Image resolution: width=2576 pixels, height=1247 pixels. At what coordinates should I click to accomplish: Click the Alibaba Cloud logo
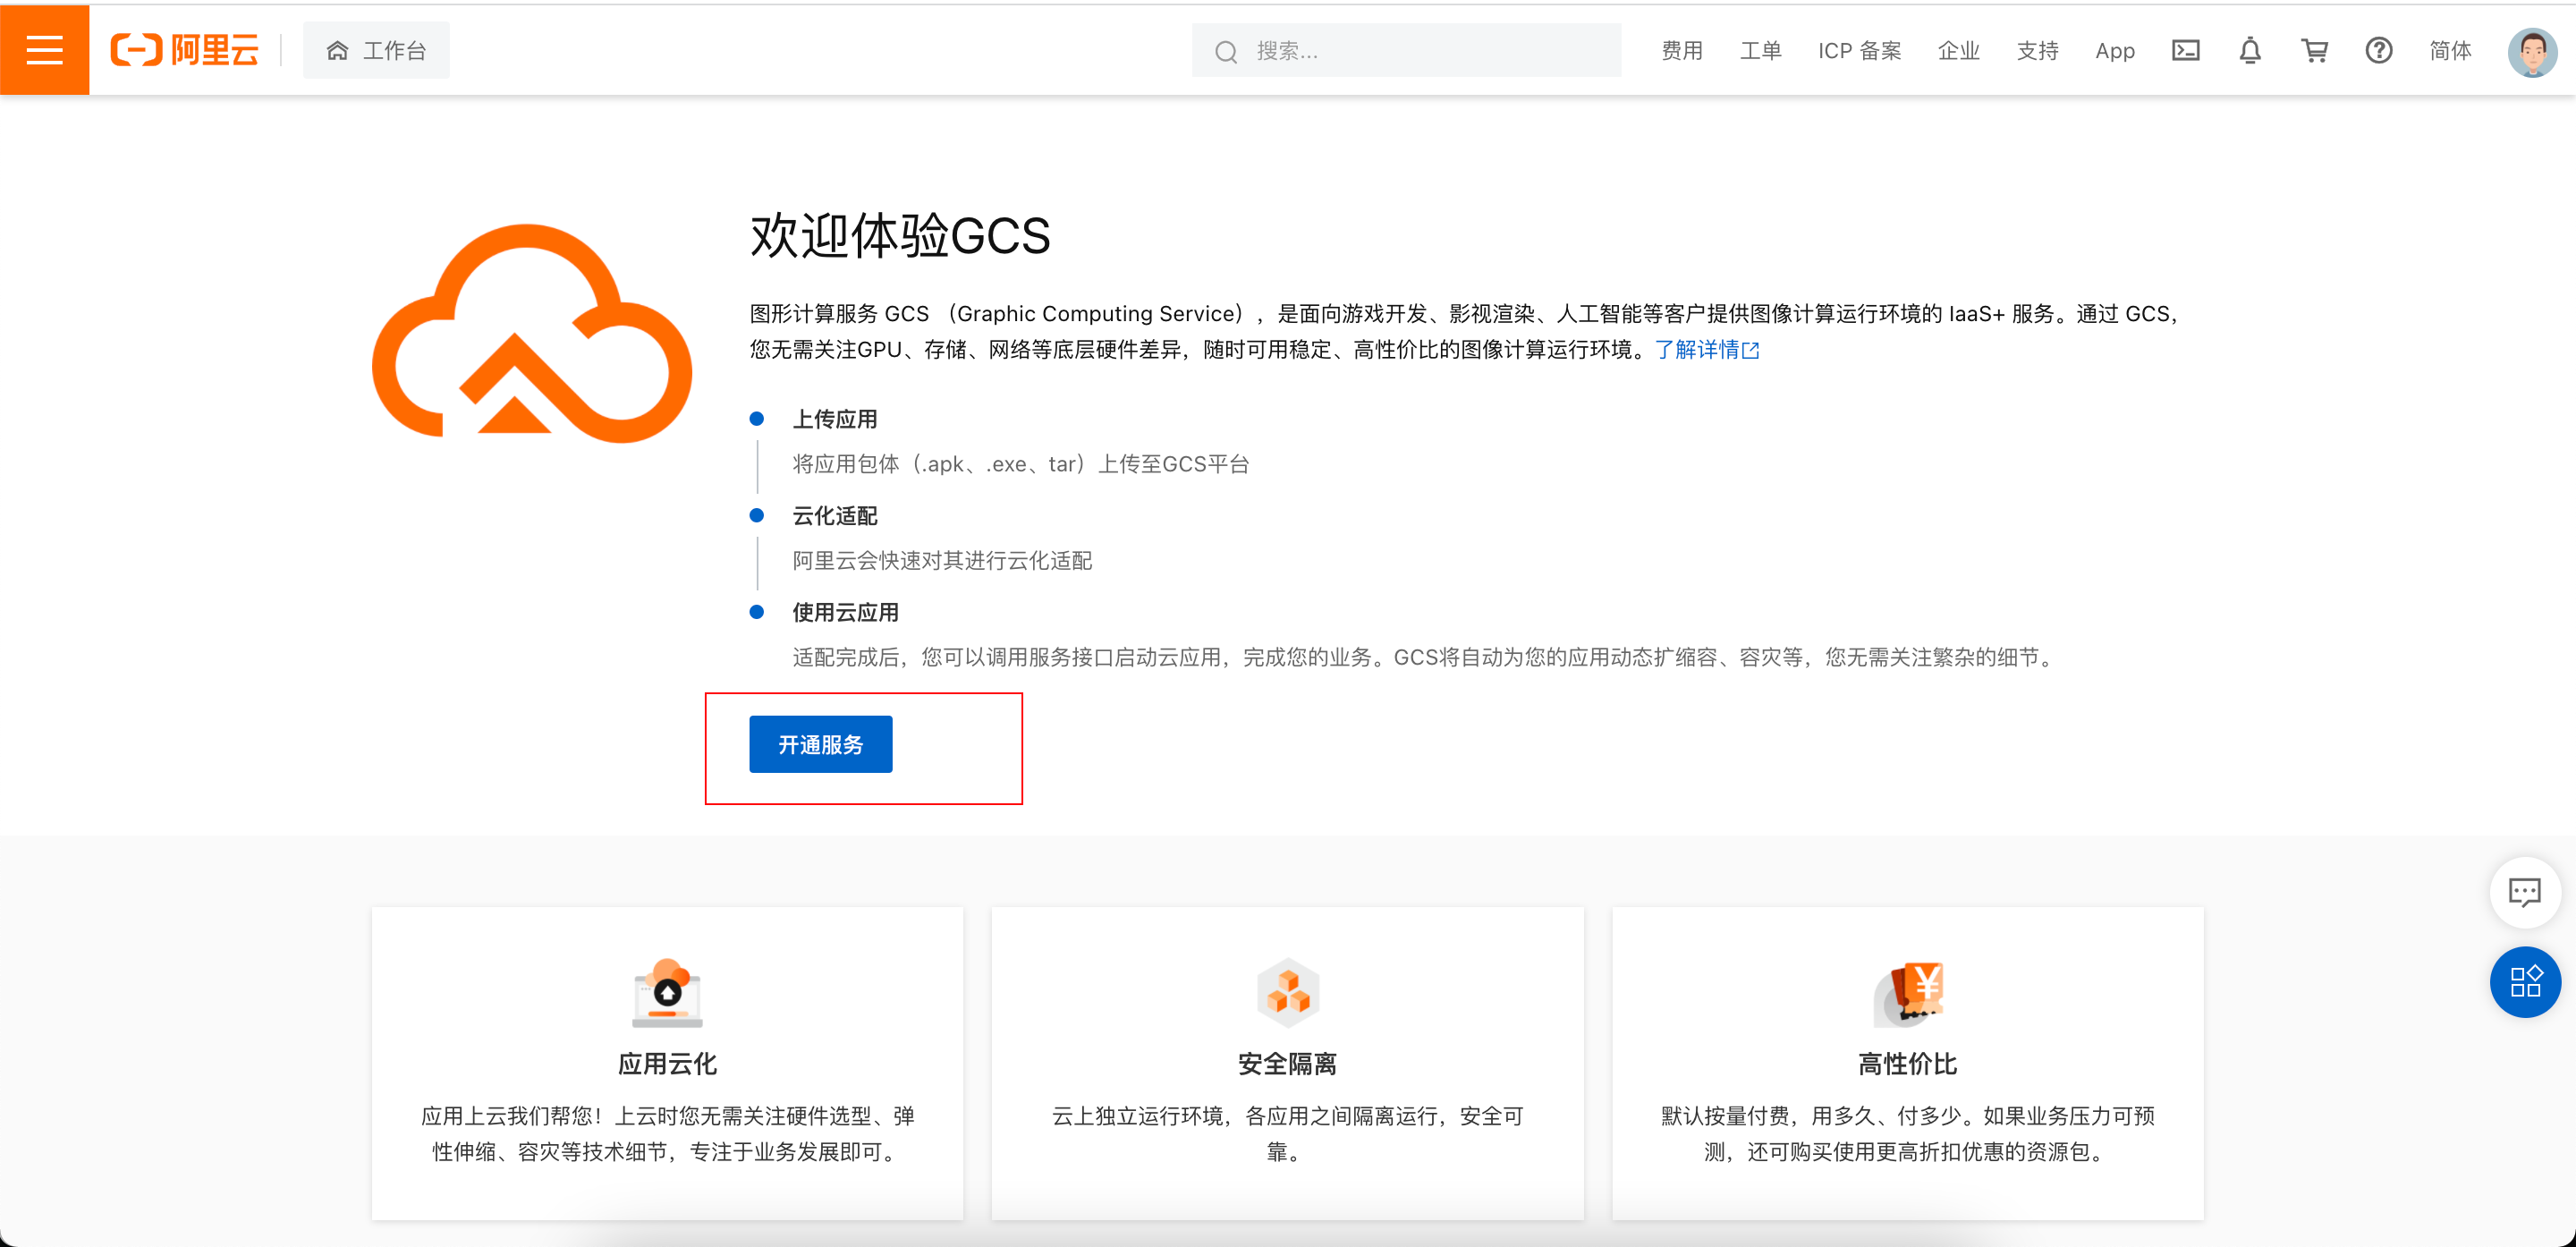point(185,50)
